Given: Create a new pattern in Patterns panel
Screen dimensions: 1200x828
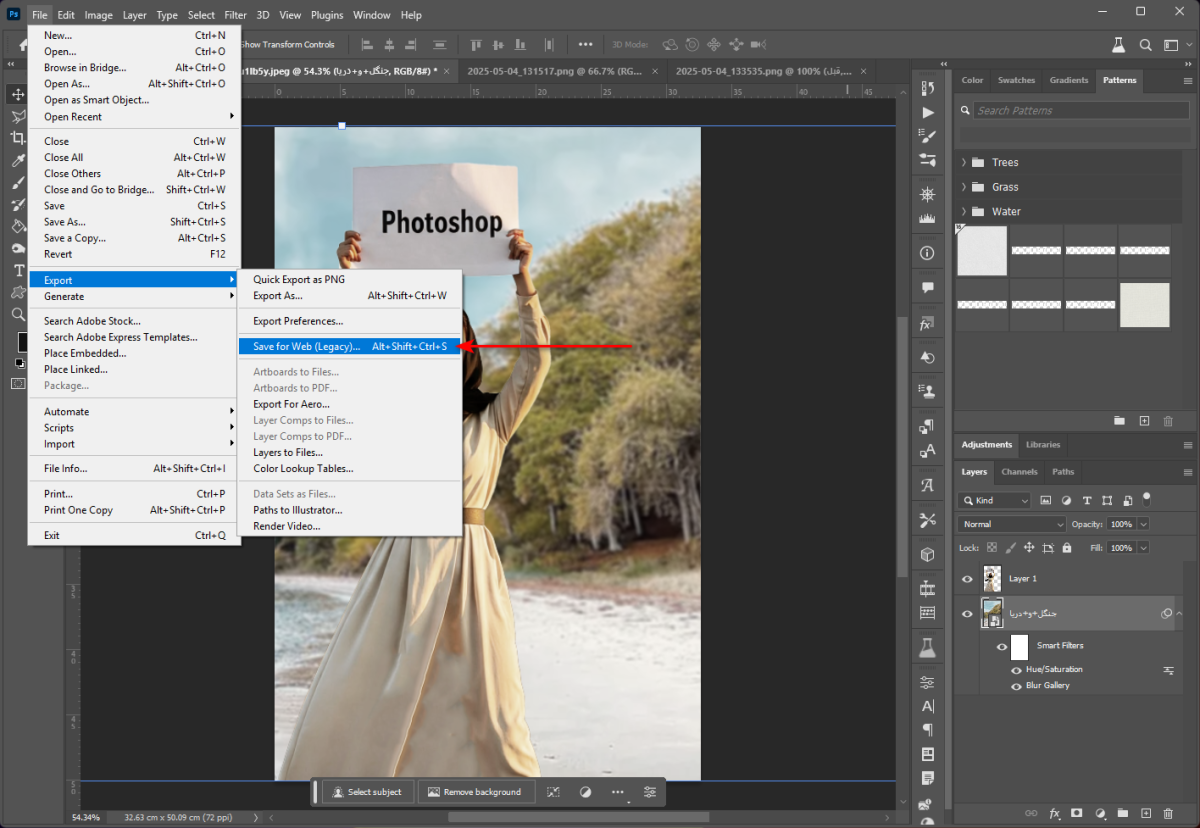Looking at the screenshot, I should (1144, 421).
